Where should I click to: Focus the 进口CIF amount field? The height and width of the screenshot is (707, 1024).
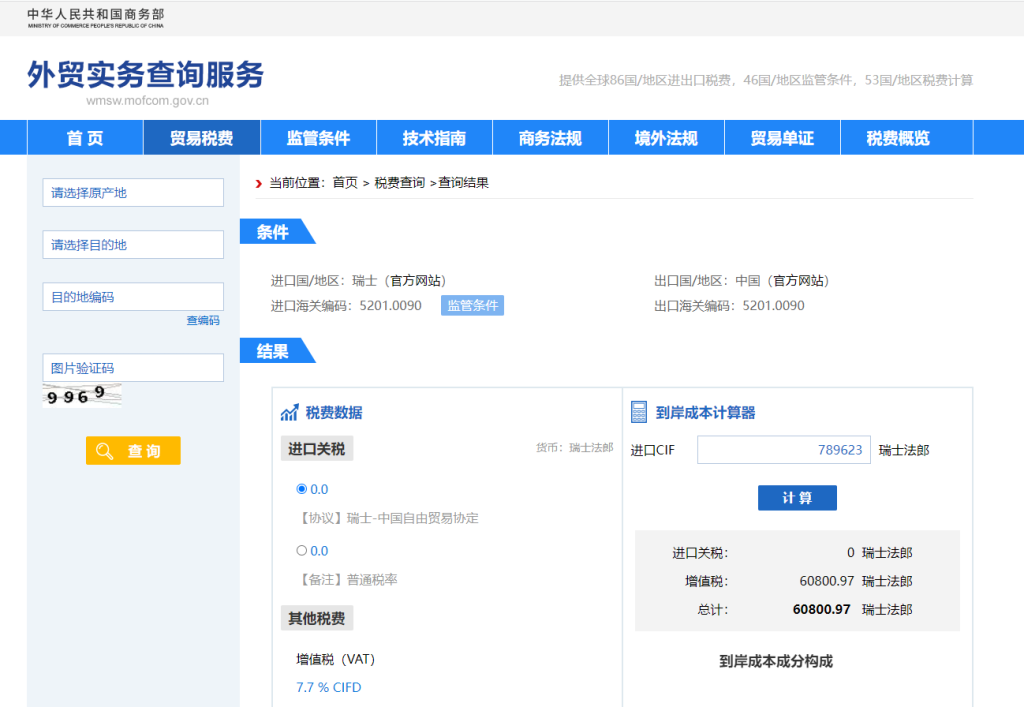coord(784,450)
